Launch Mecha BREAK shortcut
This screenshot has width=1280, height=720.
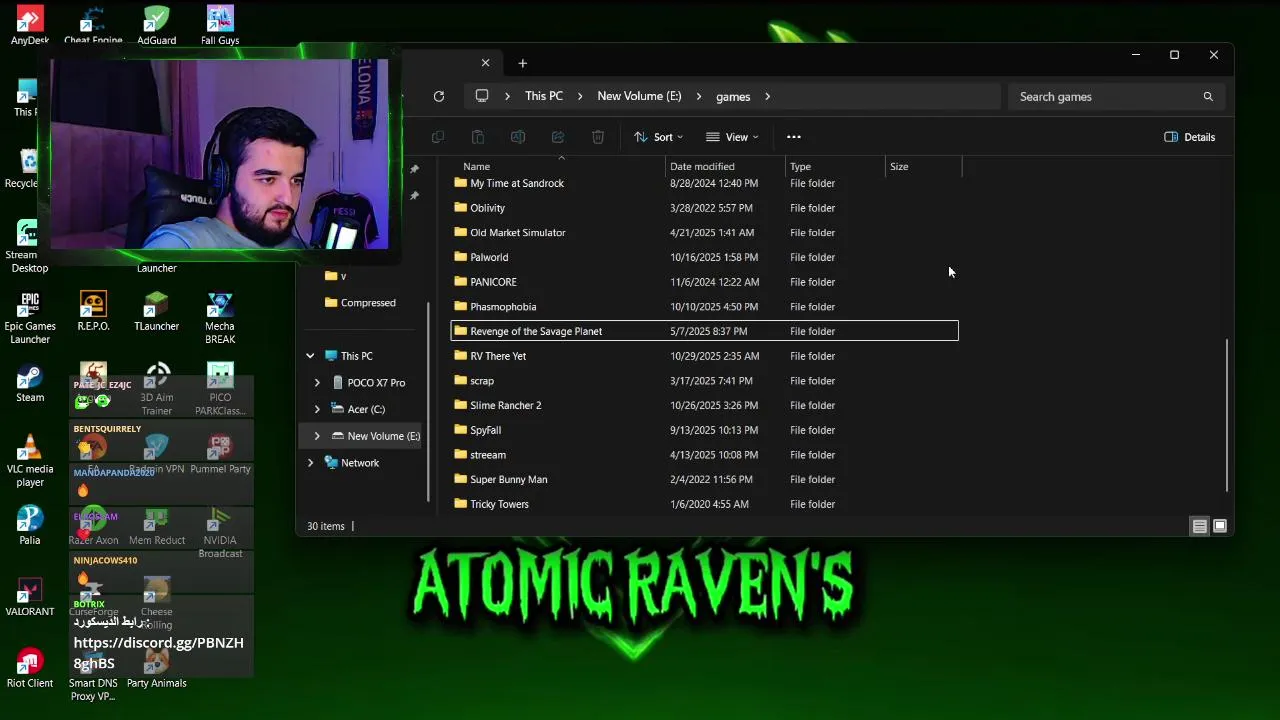[x=220, y=318]
